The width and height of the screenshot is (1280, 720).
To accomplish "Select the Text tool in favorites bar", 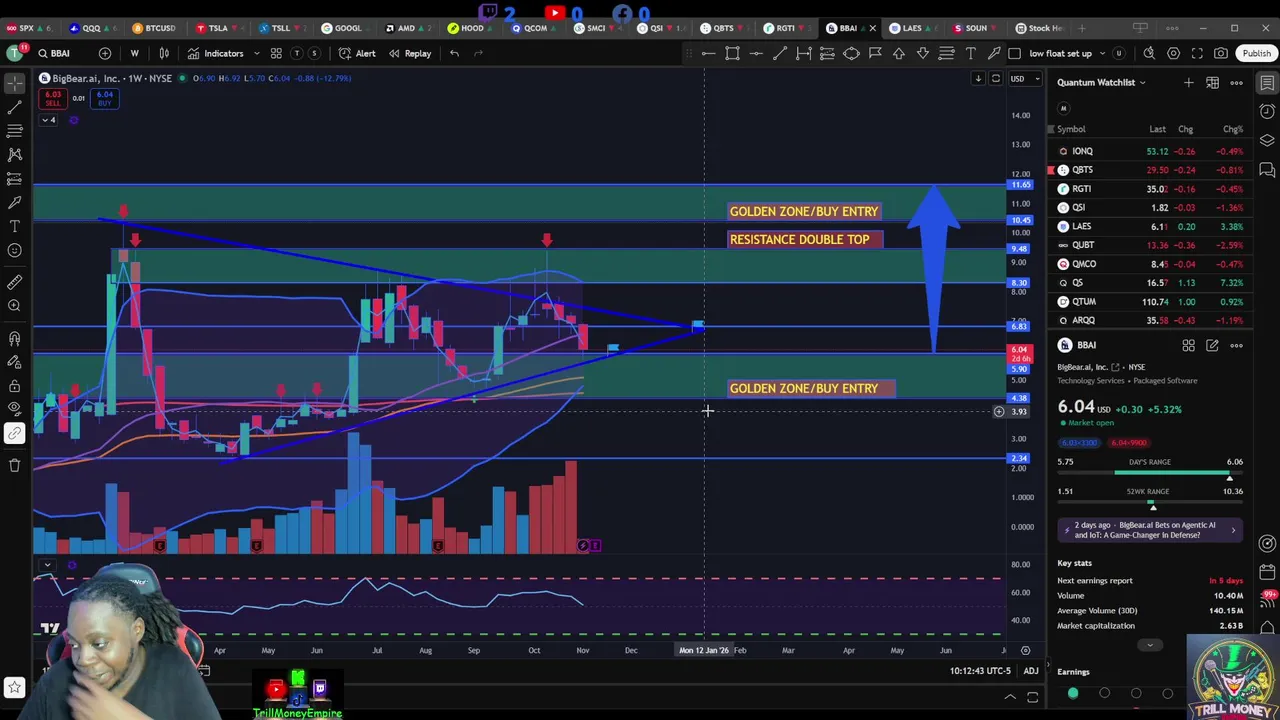I will click(x=970, y=53).
